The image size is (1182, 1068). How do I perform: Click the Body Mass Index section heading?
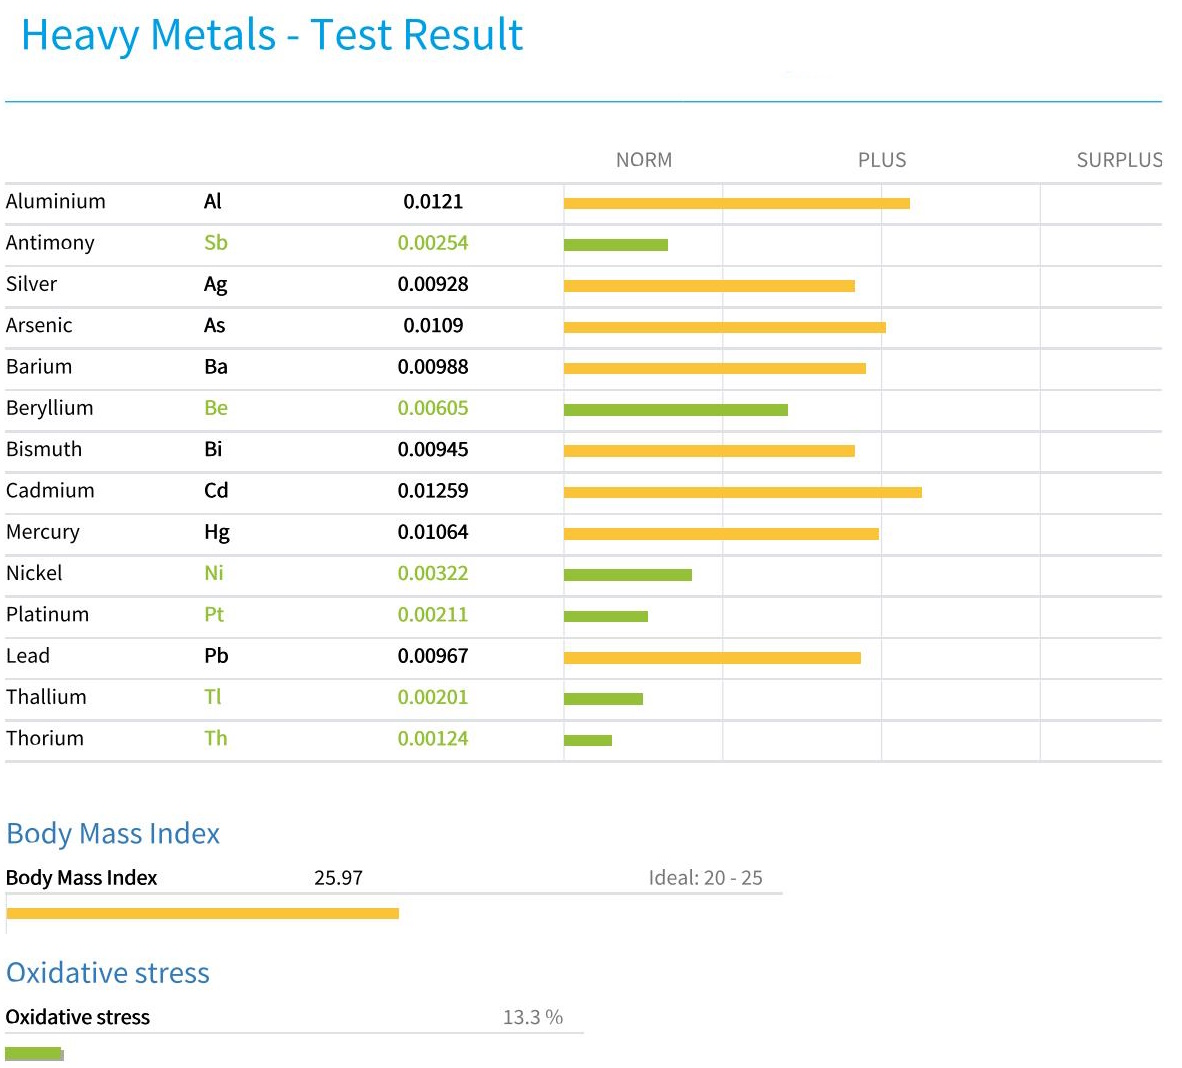[x=113, y=834]
